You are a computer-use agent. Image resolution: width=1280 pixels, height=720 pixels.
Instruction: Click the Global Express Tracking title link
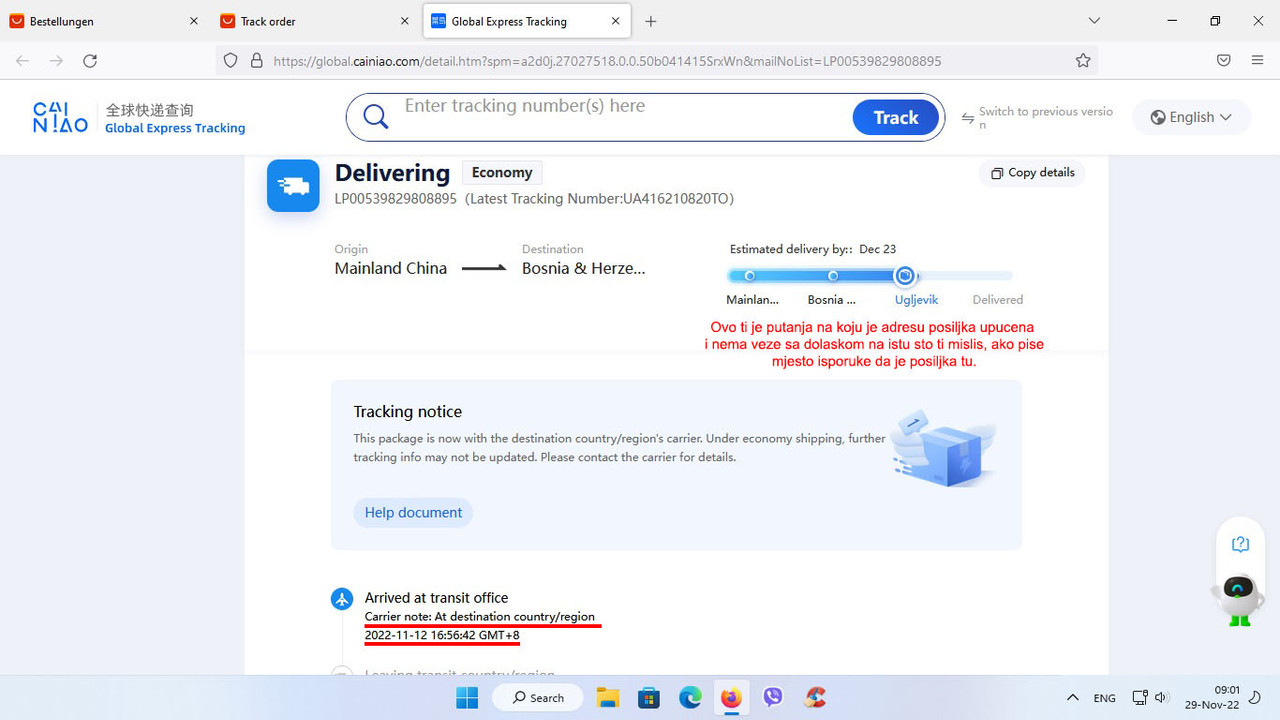(x=175, y=128)
